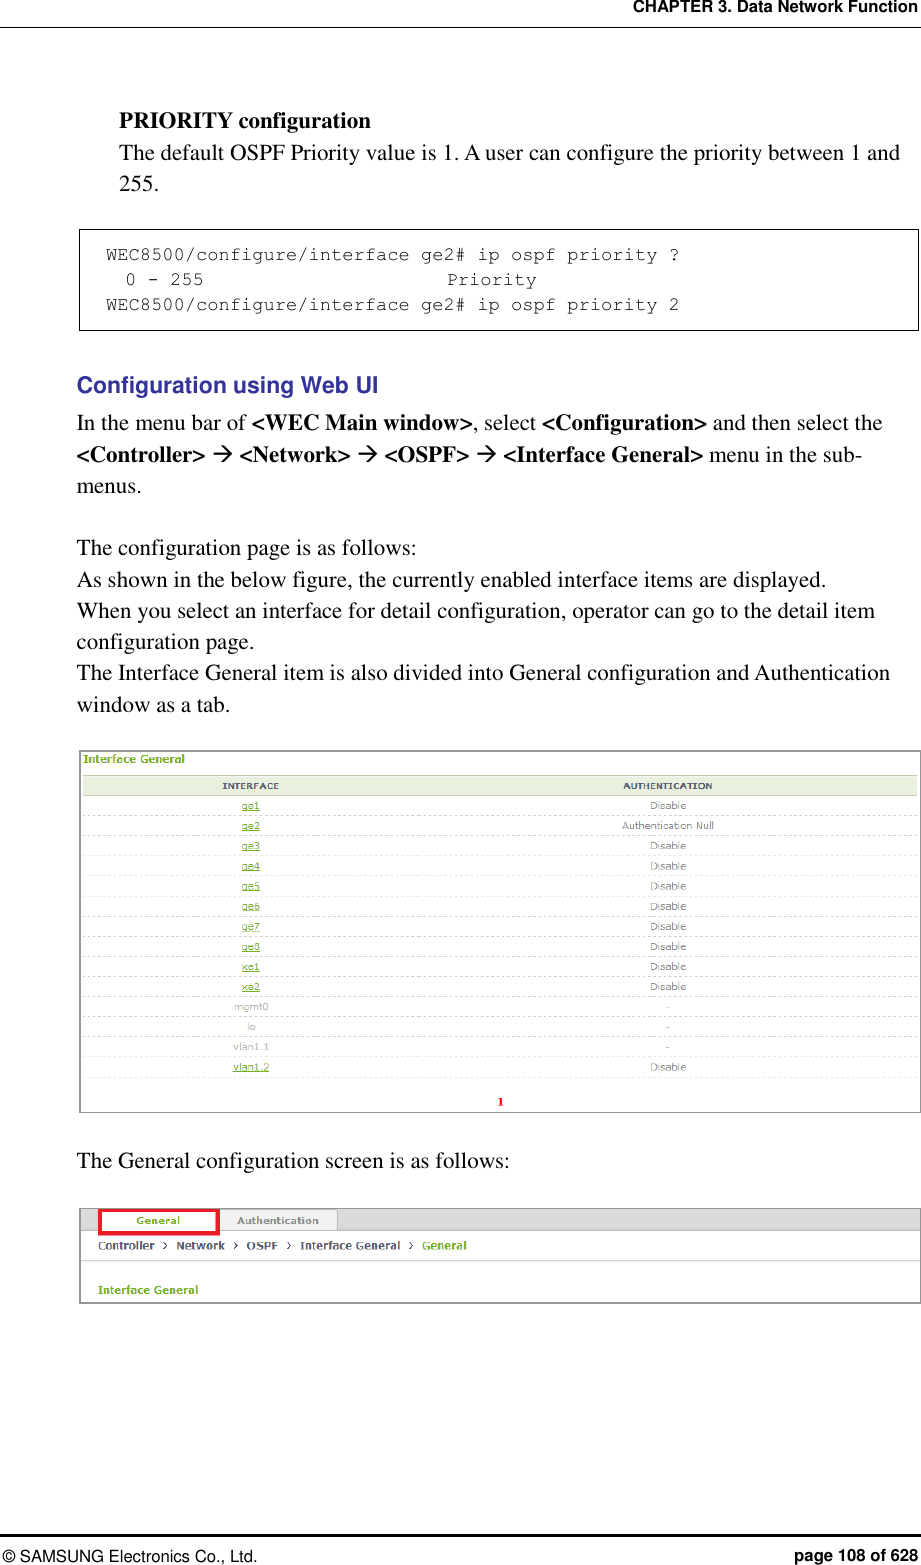
Task: Click the ge4 interface link
Action: [250, 866]
